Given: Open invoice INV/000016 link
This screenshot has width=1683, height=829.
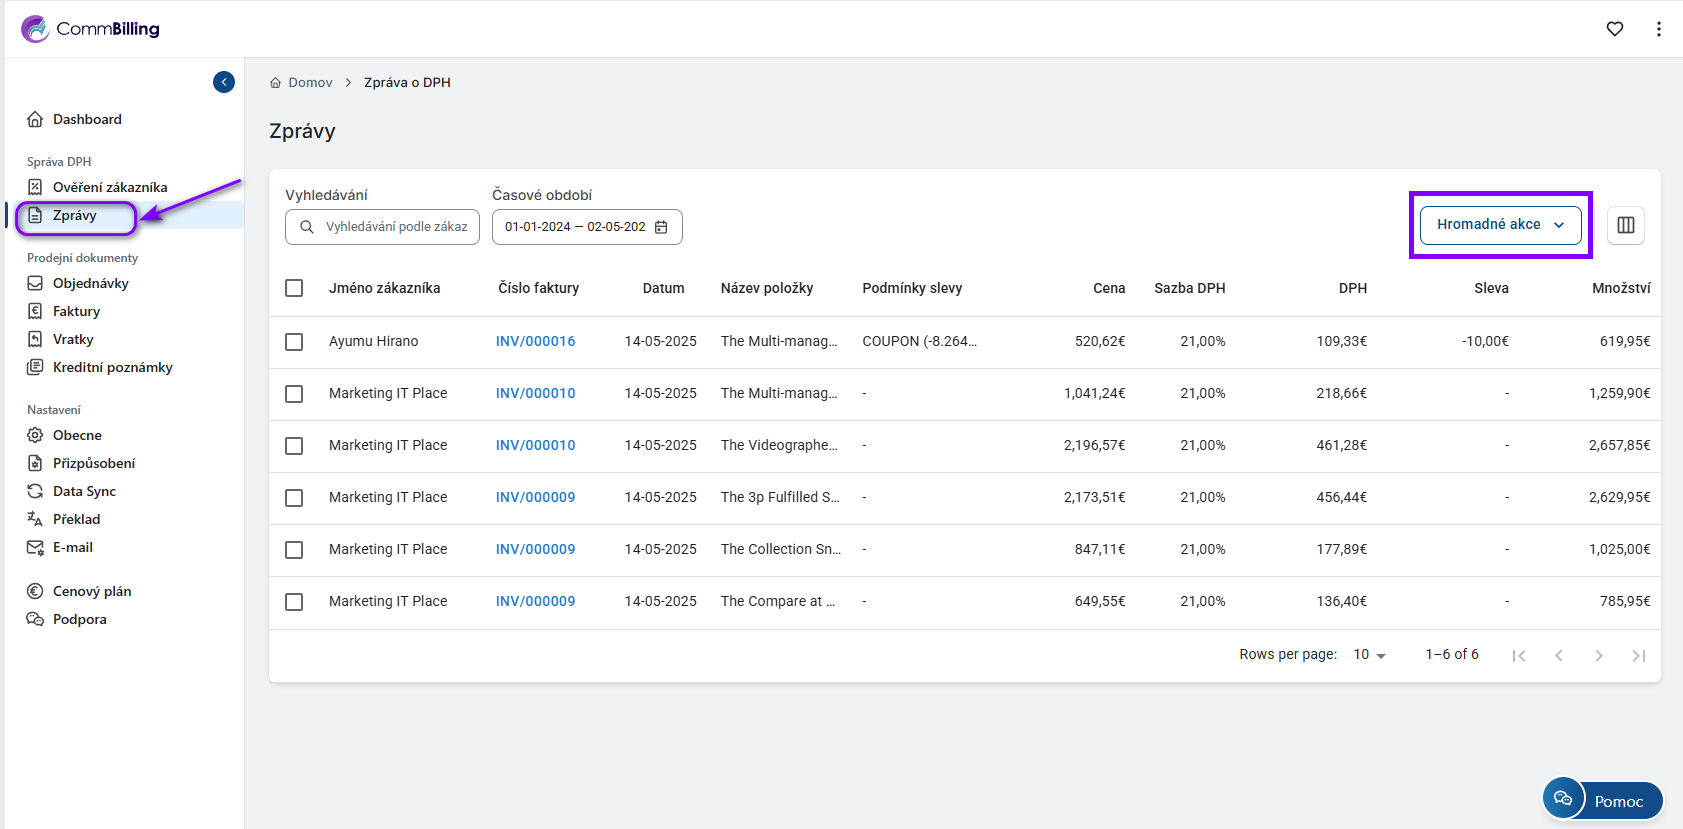Looking at the screenshot, I should (535, 341).
